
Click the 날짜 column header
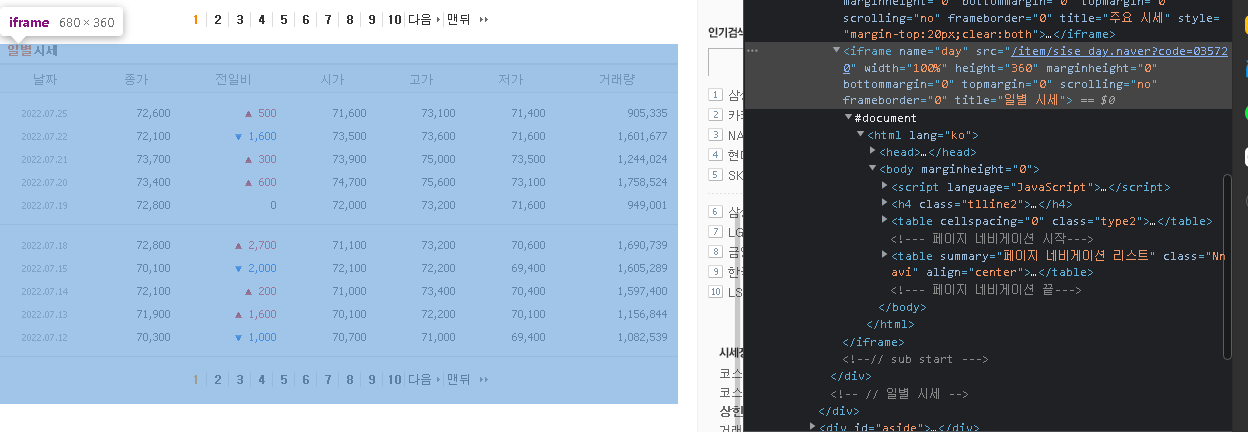click(44, 79)
